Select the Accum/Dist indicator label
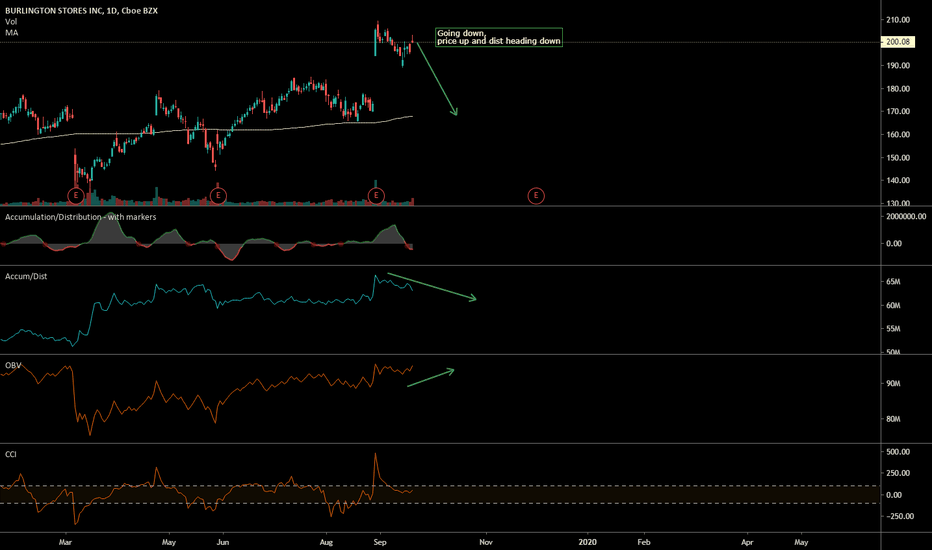 (26, 276)
